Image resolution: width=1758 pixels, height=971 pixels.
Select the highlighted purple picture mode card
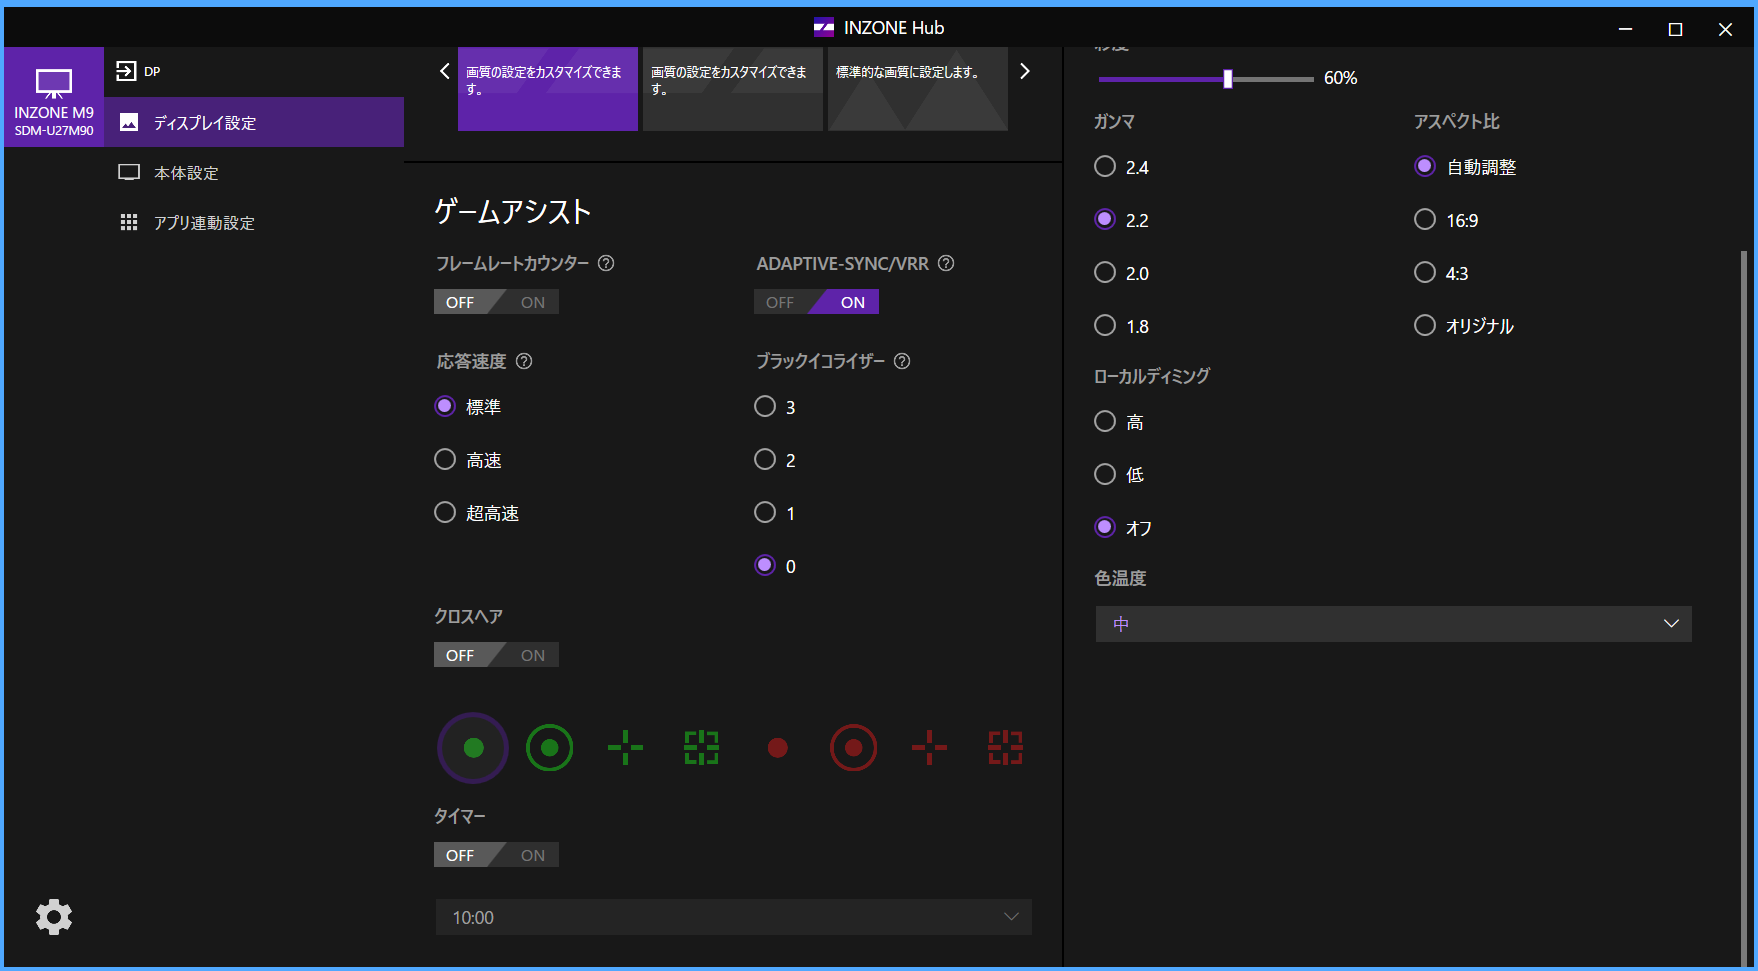coord(548,89)
